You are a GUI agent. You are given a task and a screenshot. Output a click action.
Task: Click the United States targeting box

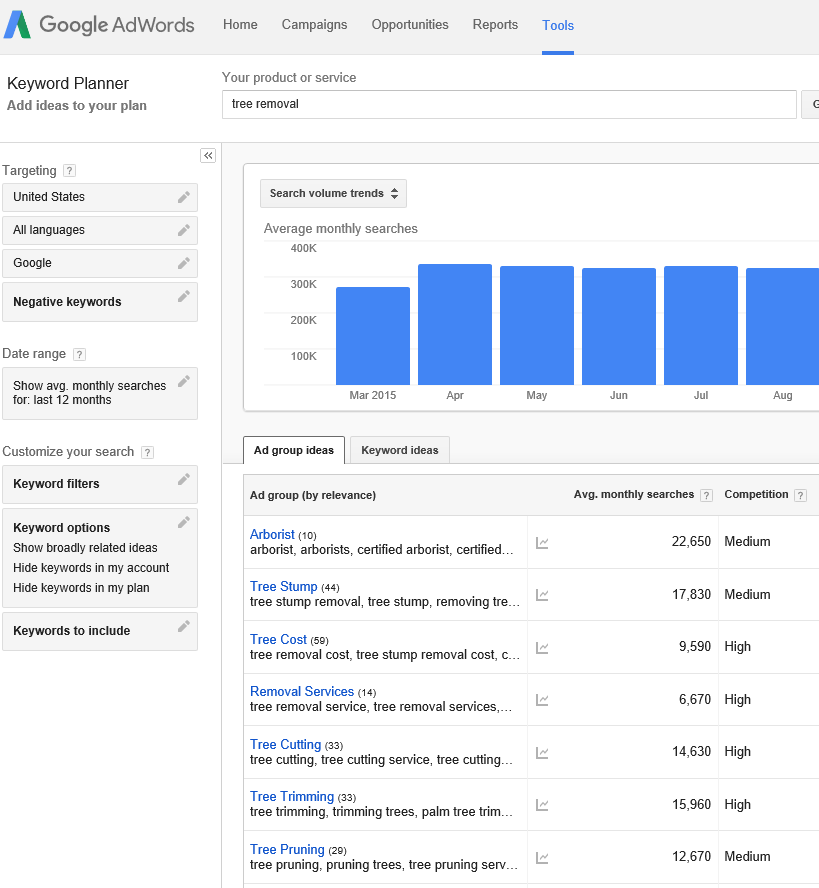[100, 197]
